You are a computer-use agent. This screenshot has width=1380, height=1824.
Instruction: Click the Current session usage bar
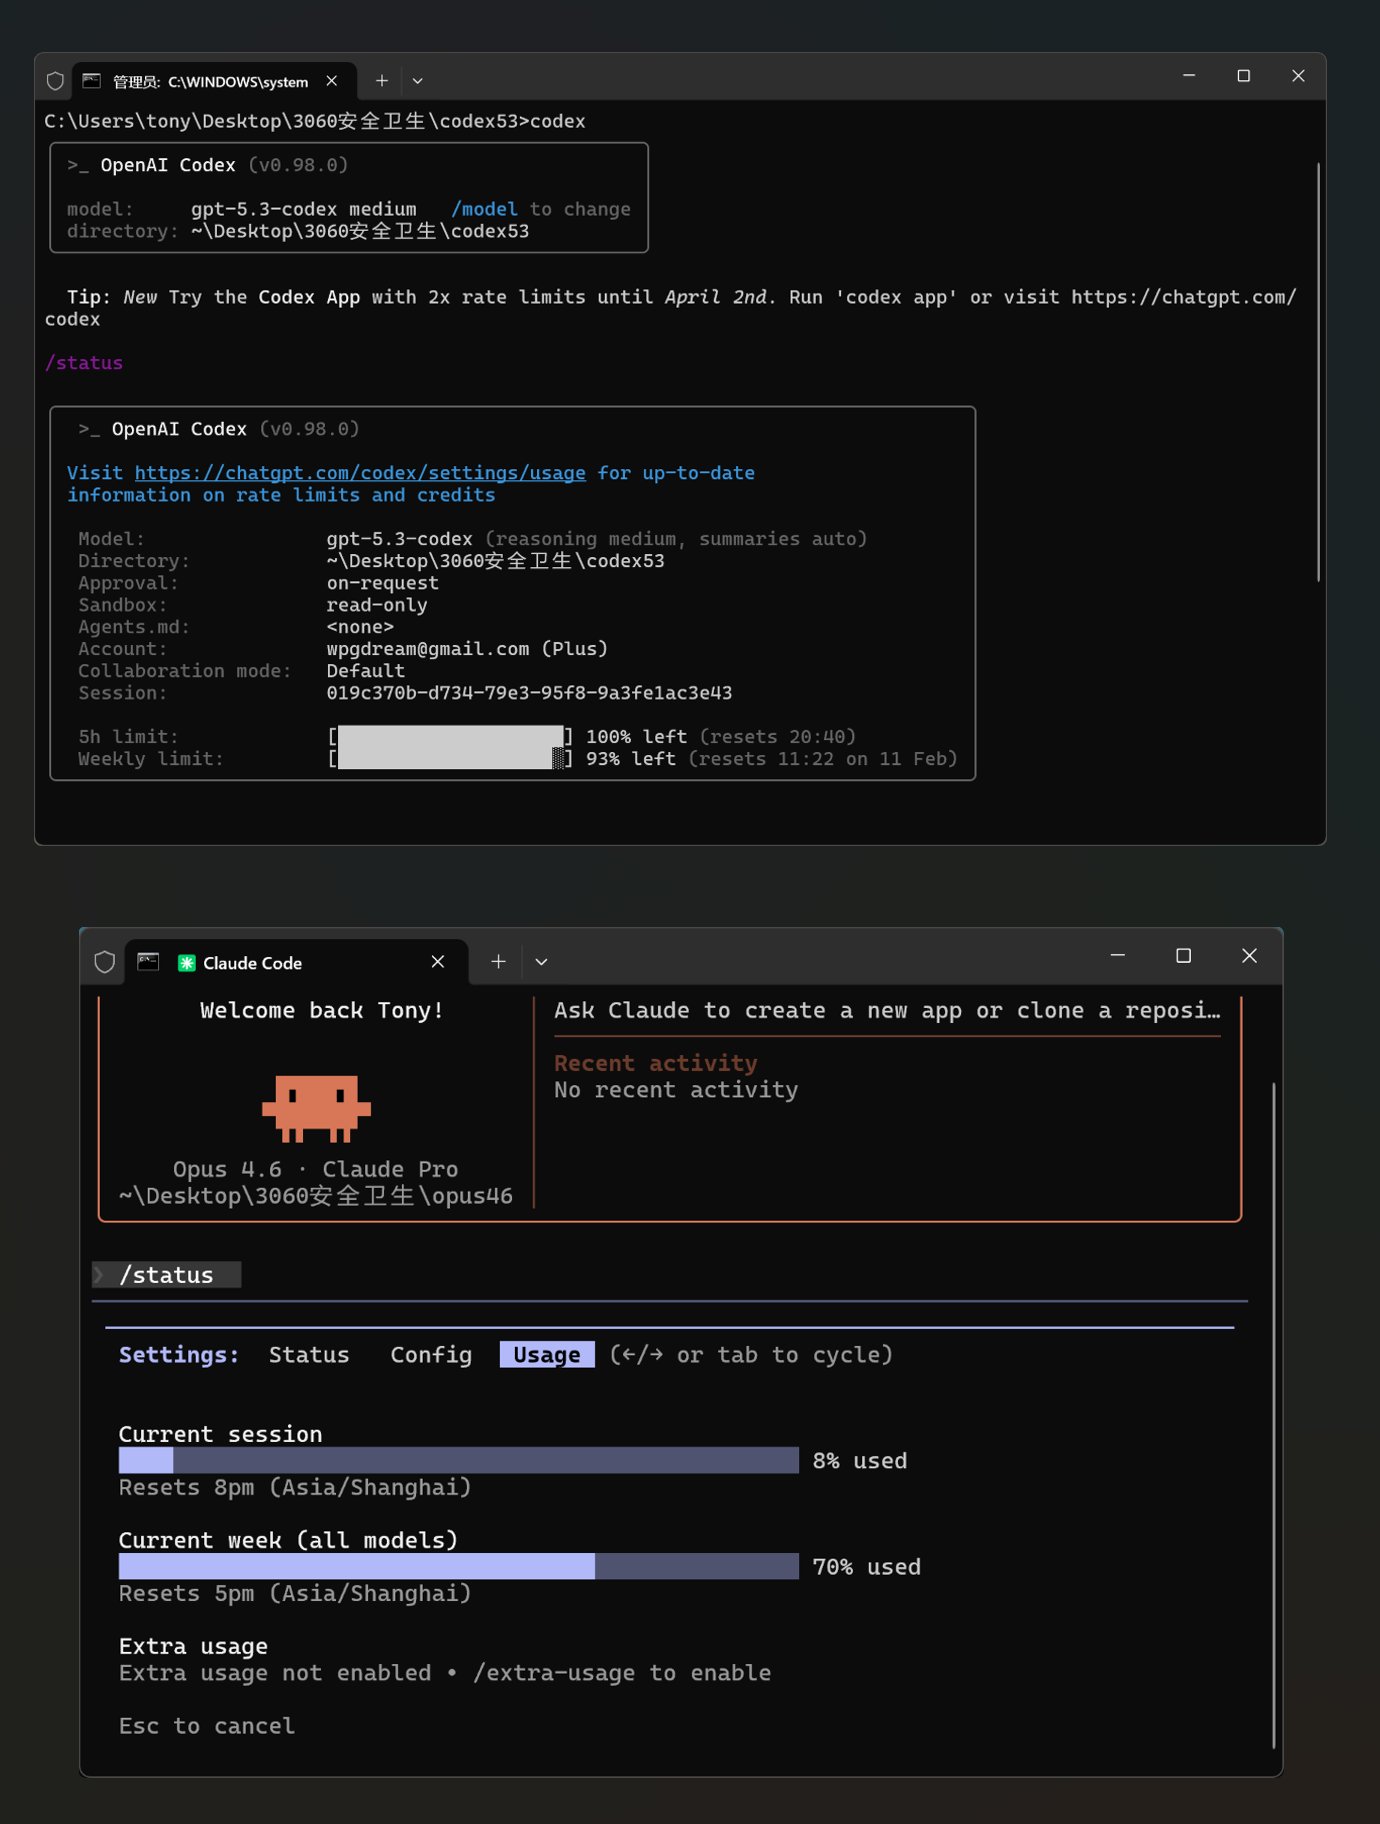pos(458,1461)
